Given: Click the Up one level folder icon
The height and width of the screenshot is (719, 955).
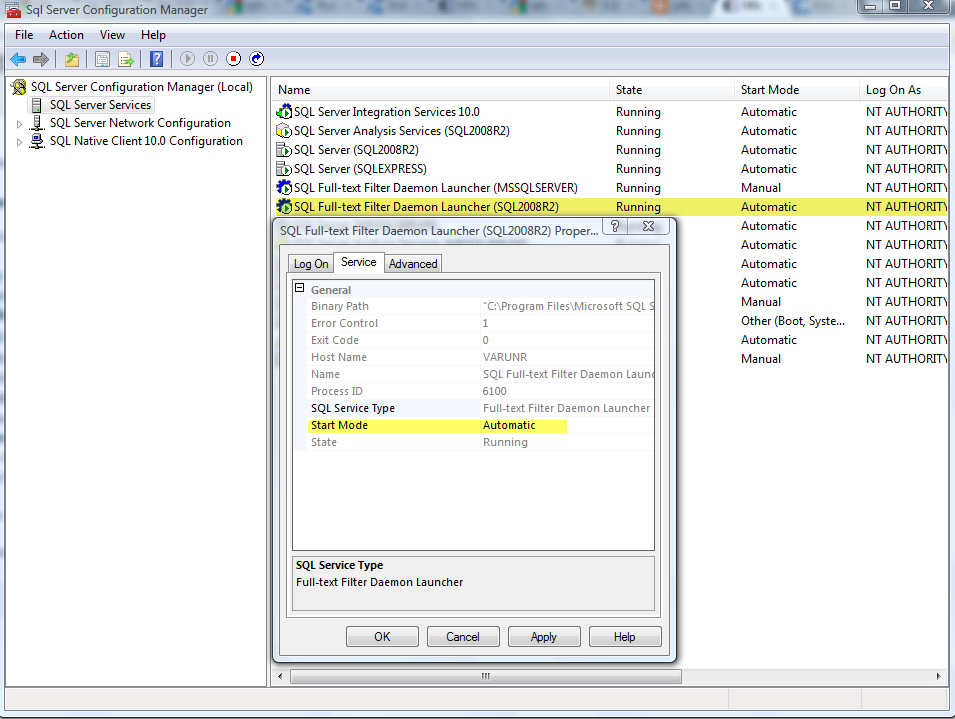Looking at the screenshot, I should tap(72, 59).
